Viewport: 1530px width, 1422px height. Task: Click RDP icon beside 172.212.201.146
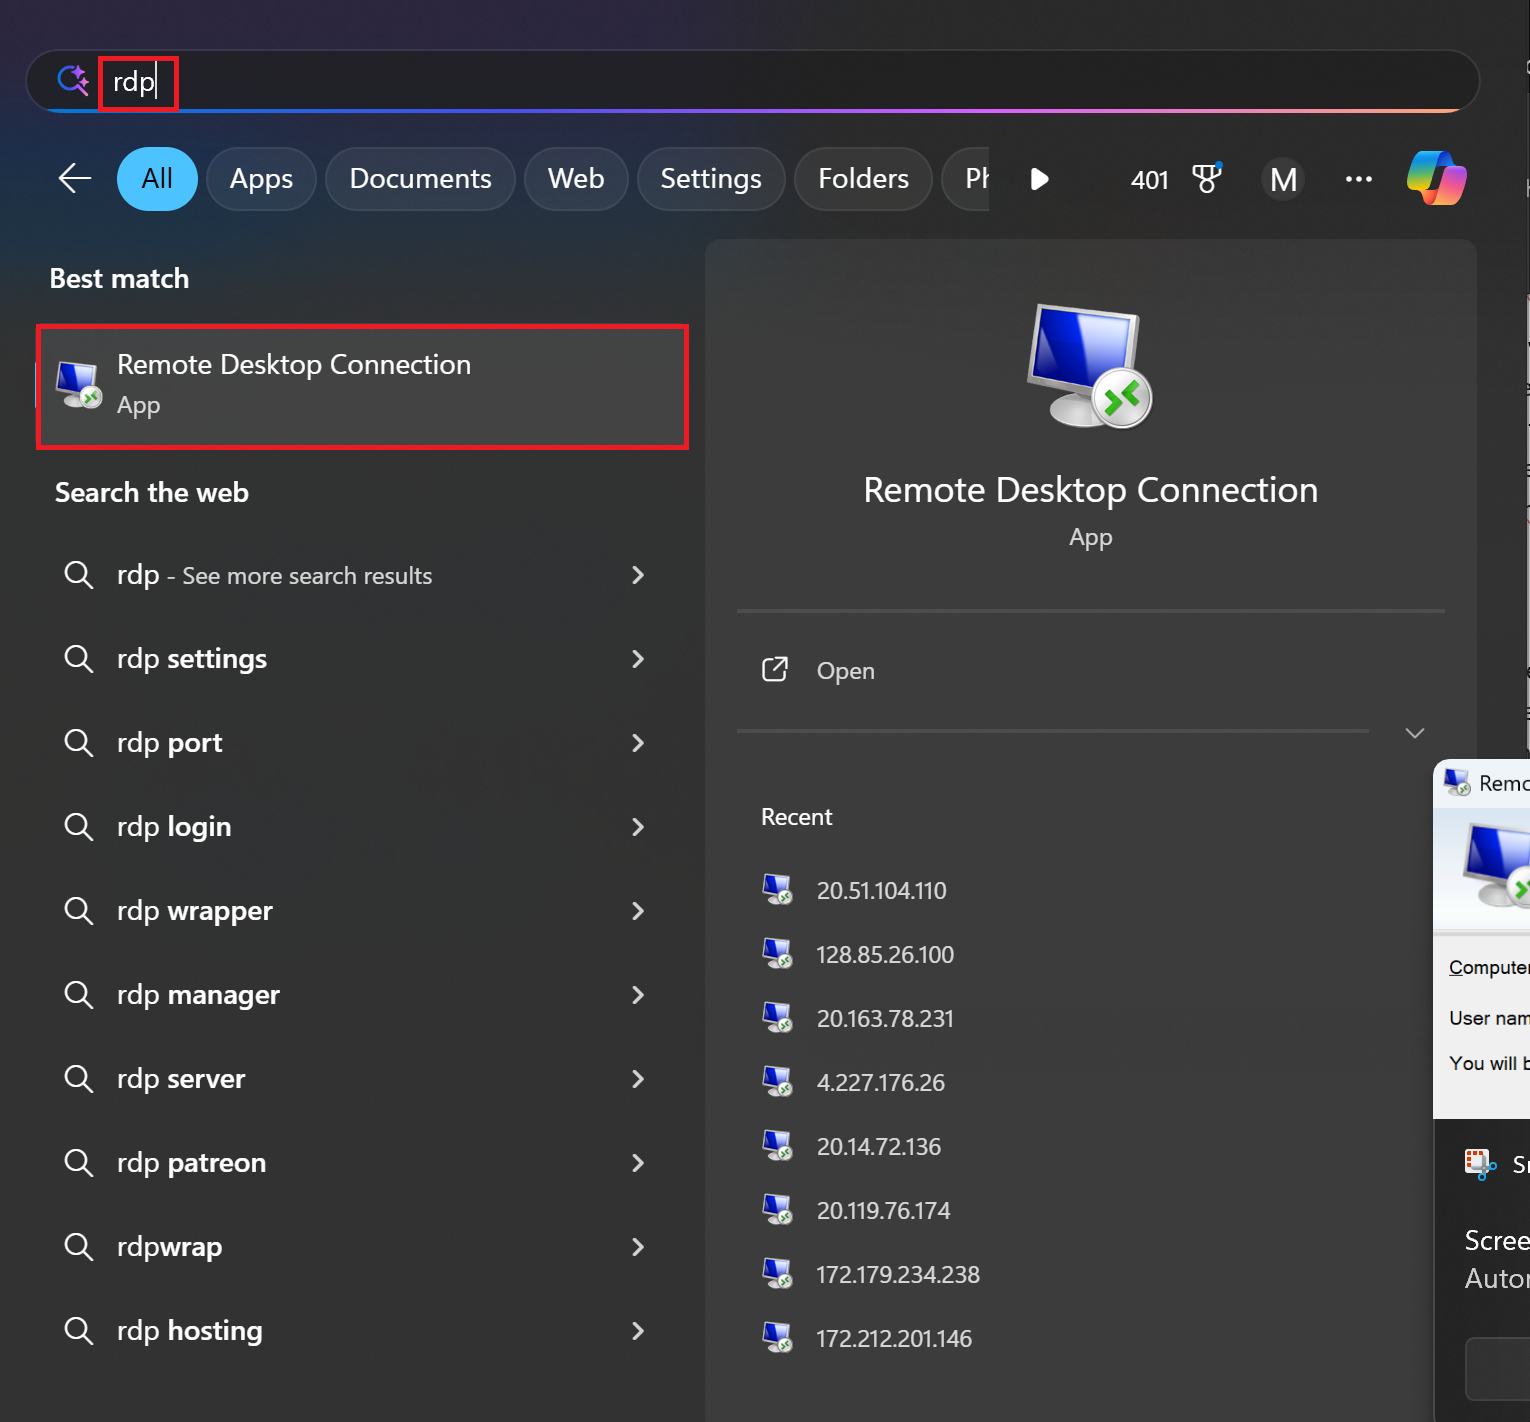777,1337
